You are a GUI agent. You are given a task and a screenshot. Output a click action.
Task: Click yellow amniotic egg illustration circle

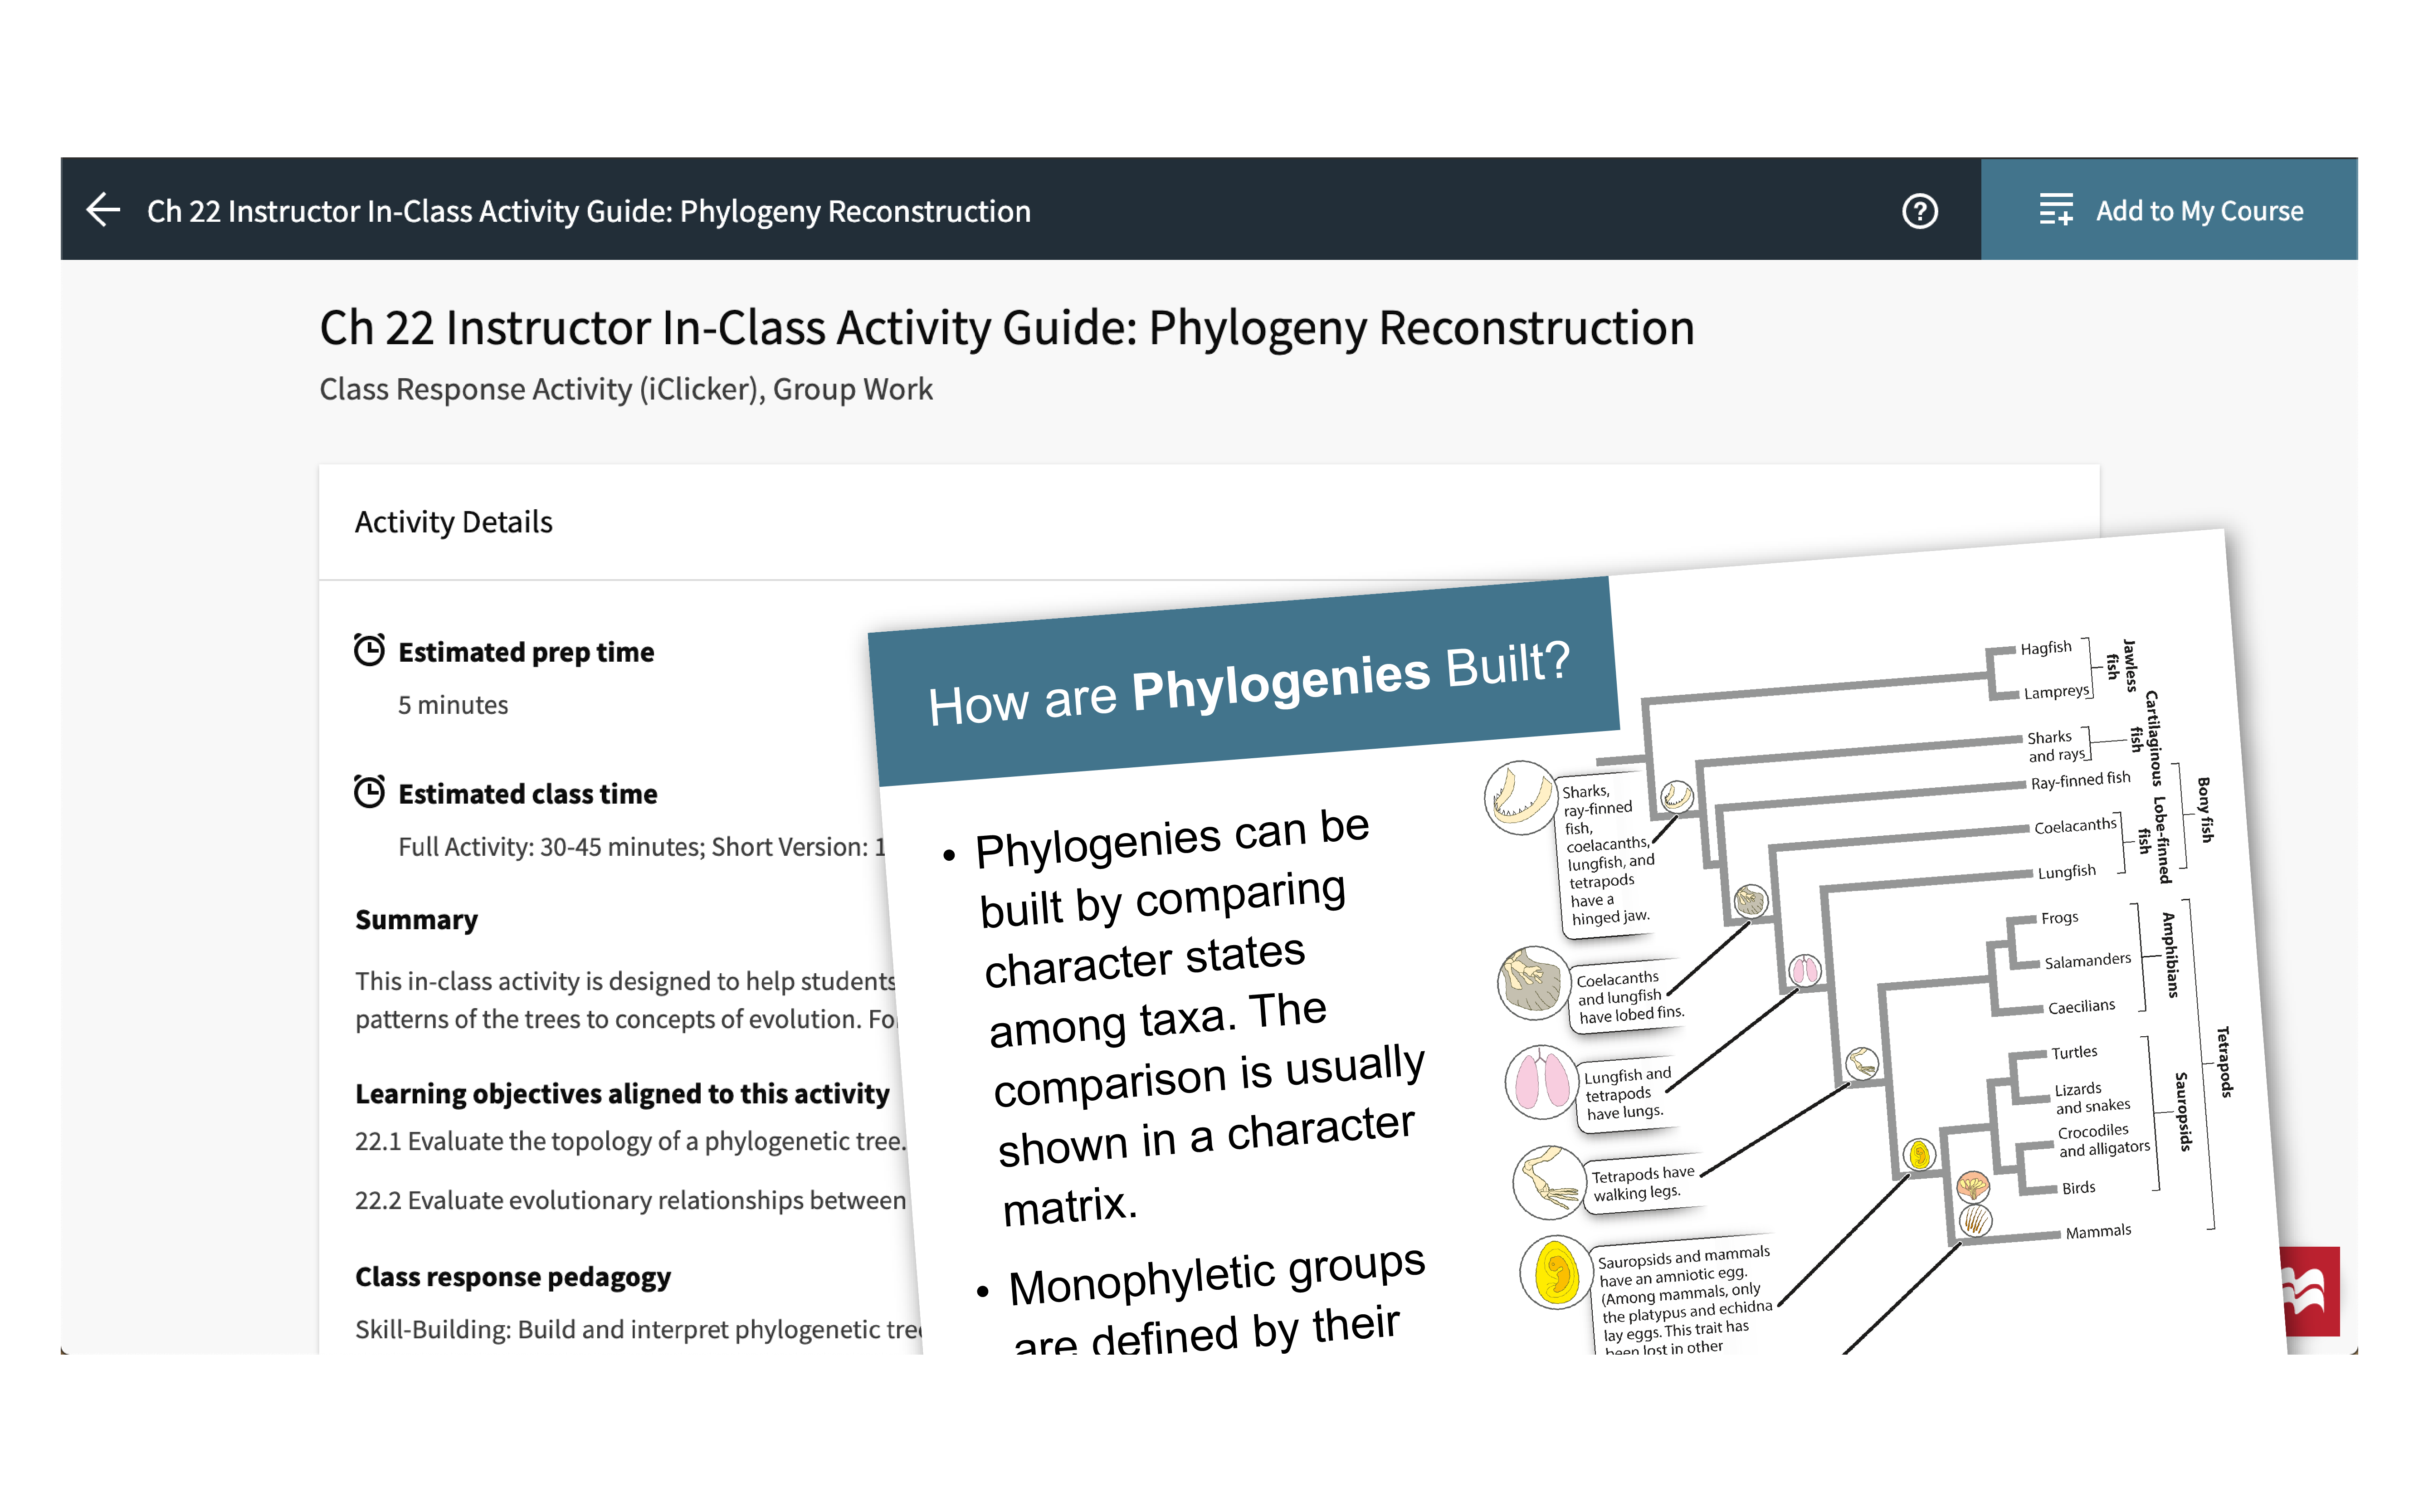coord(1557,1272)
